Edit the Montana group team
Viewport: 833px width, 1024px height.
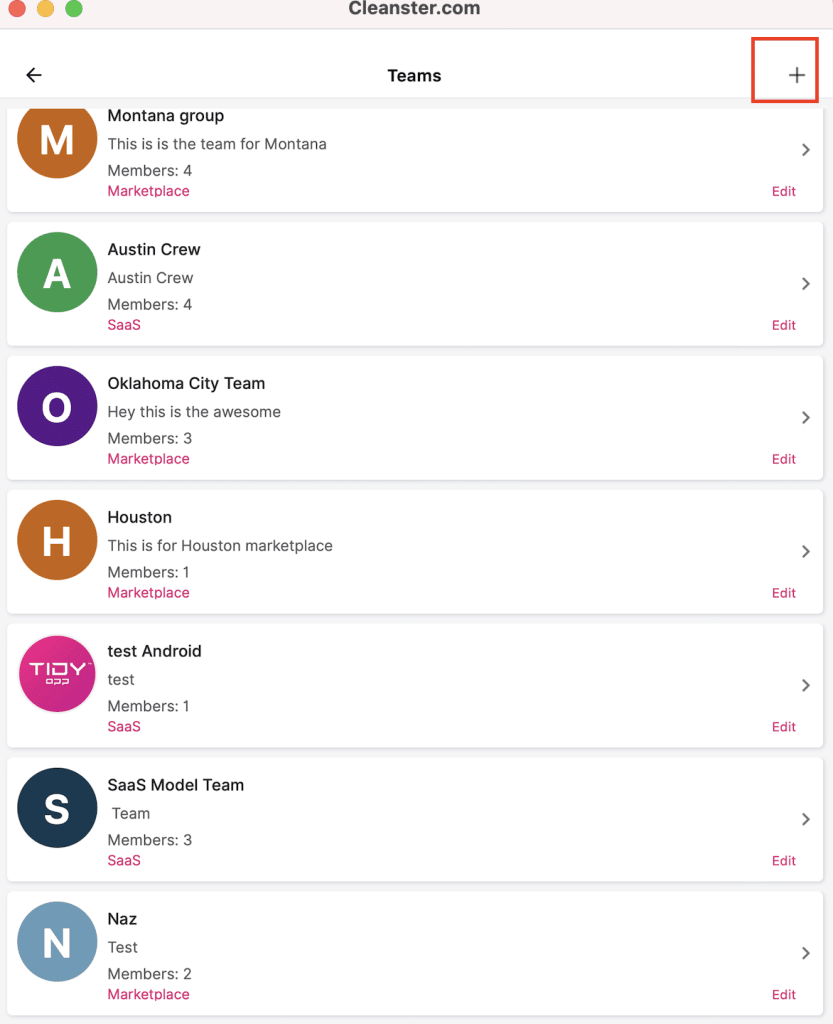783,191
